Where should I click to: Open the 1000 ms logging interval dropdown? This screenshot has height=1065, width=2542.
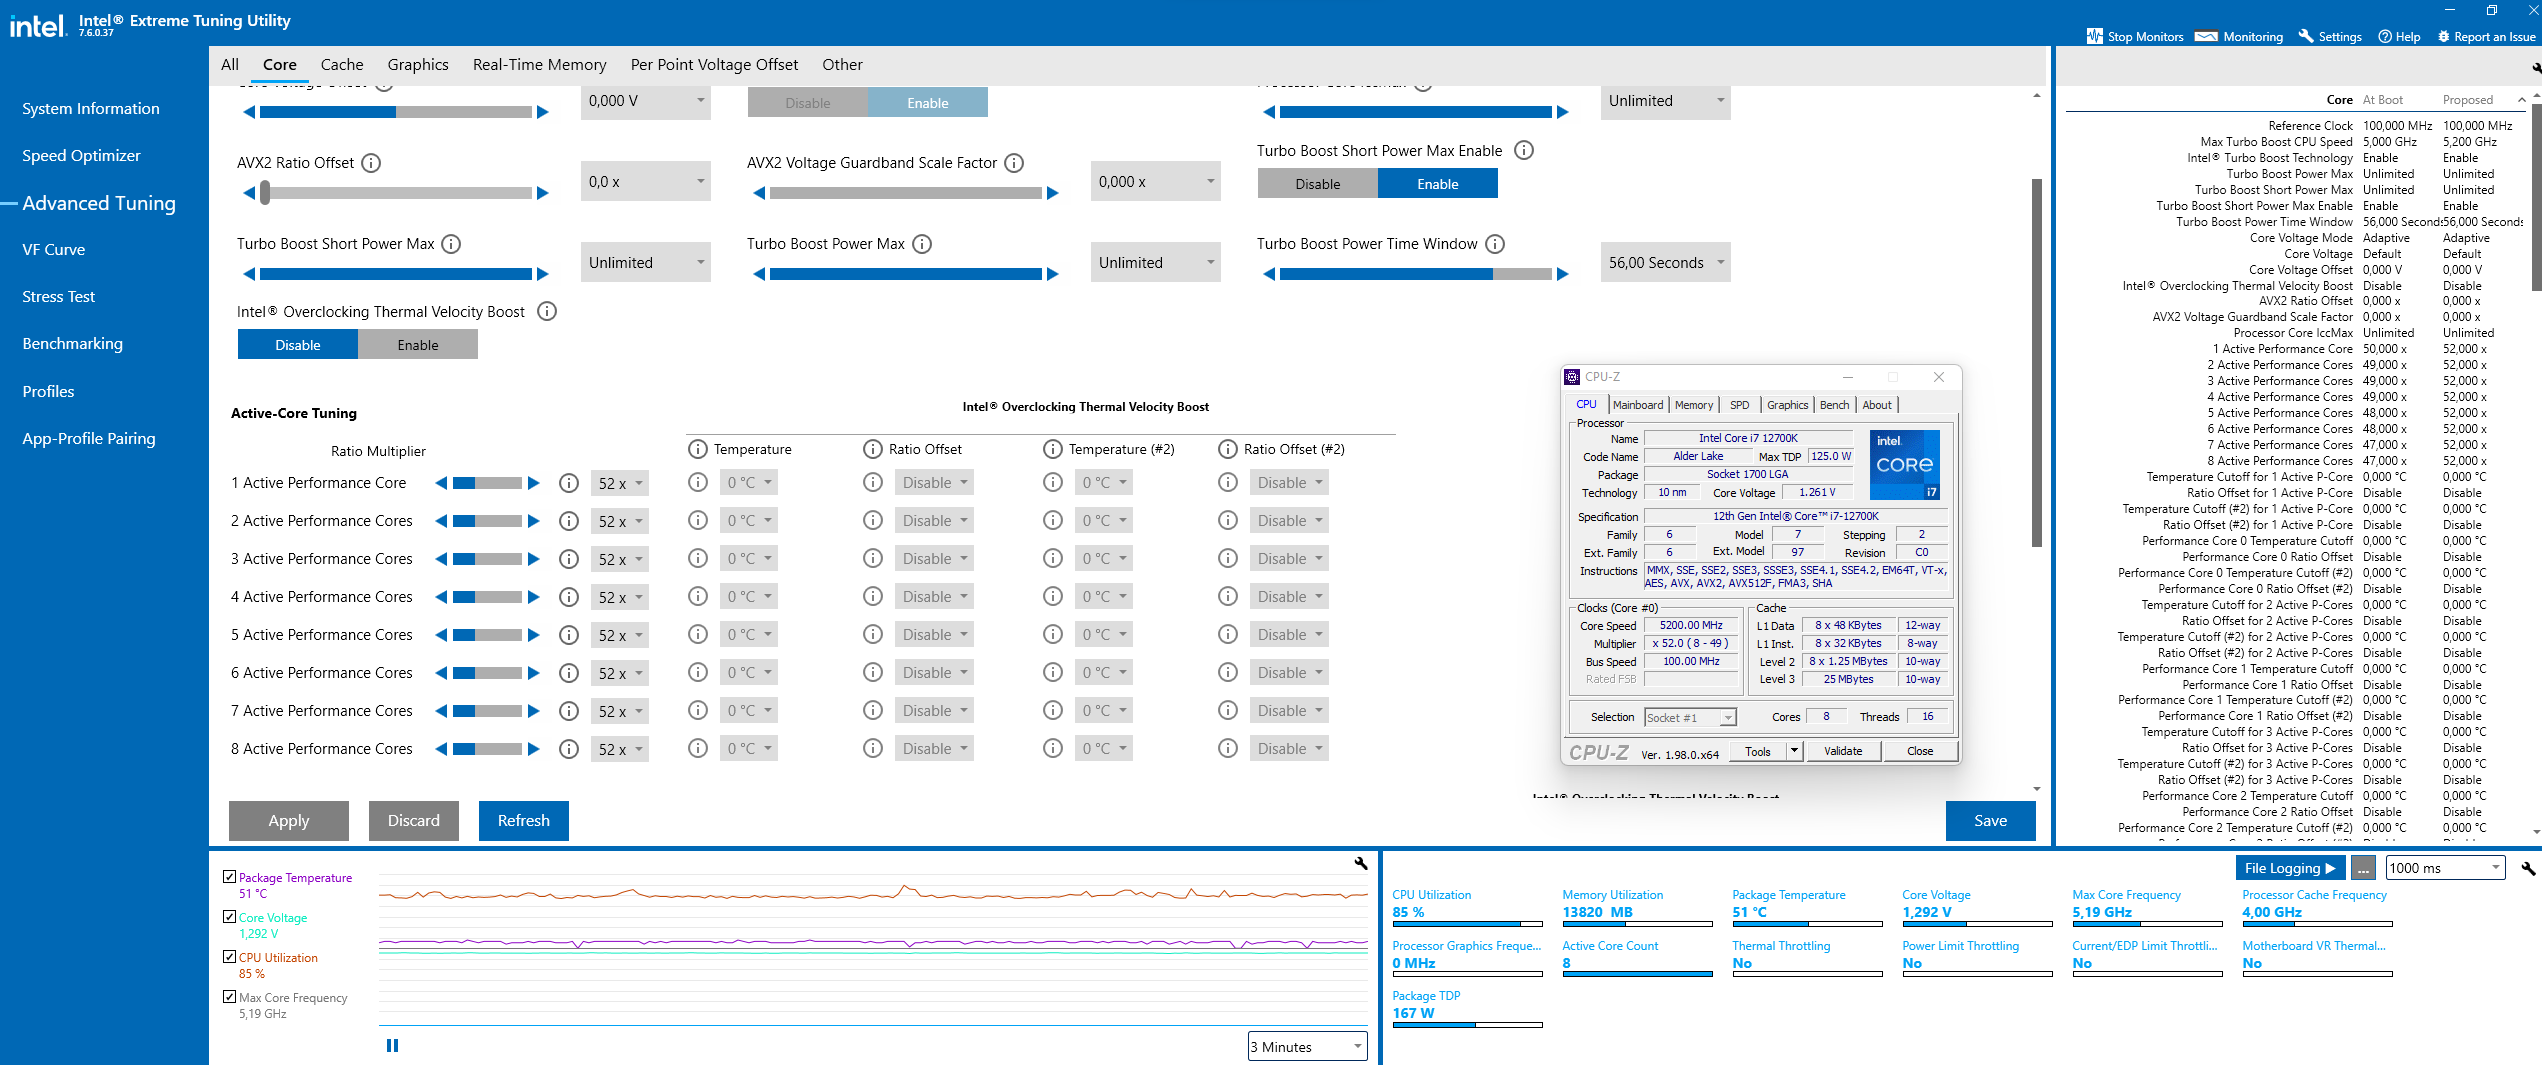tap(2445, 868)
